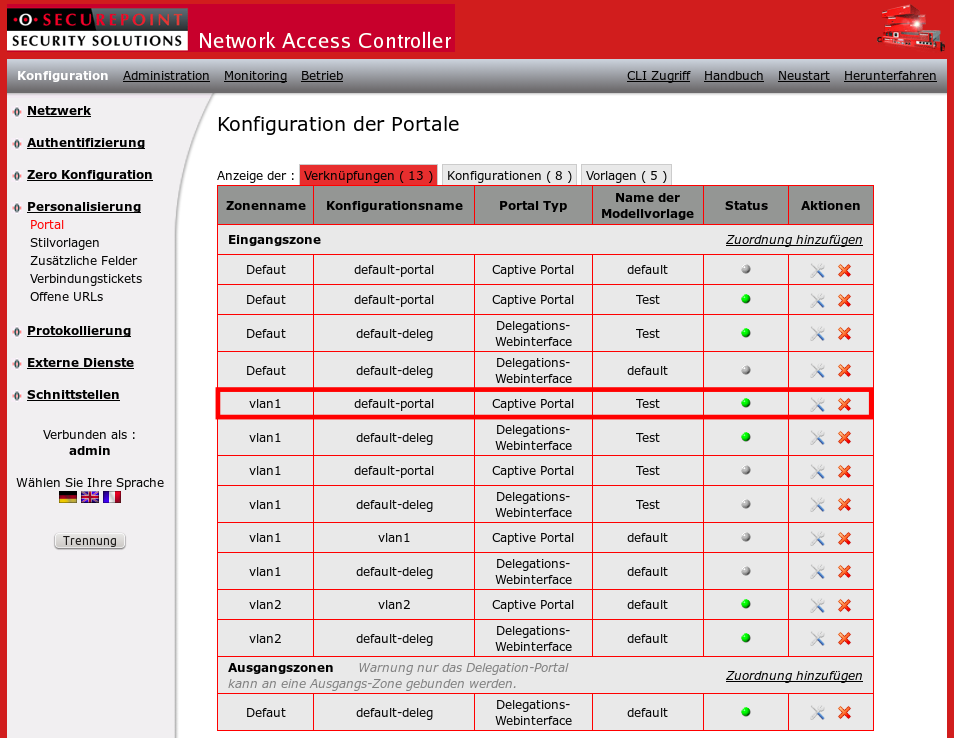Click Zuordnung hinzufügen for the Eingangszone
Screen dimensions: 954x738
[793, 240]
